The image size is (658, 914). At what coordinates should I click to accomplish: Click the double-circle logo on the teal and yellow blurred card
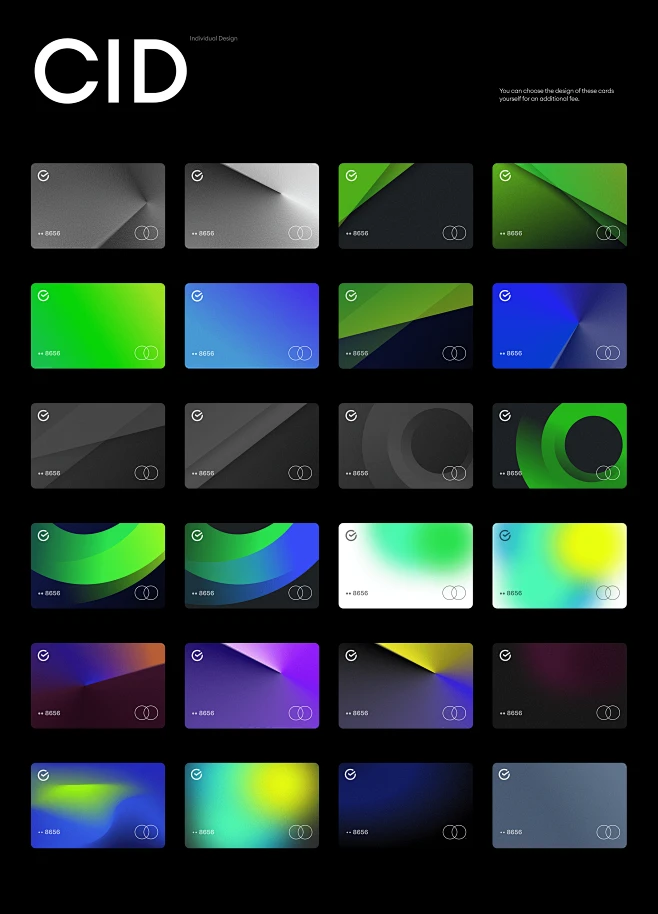pyautogui.click(x=300, y=832)
